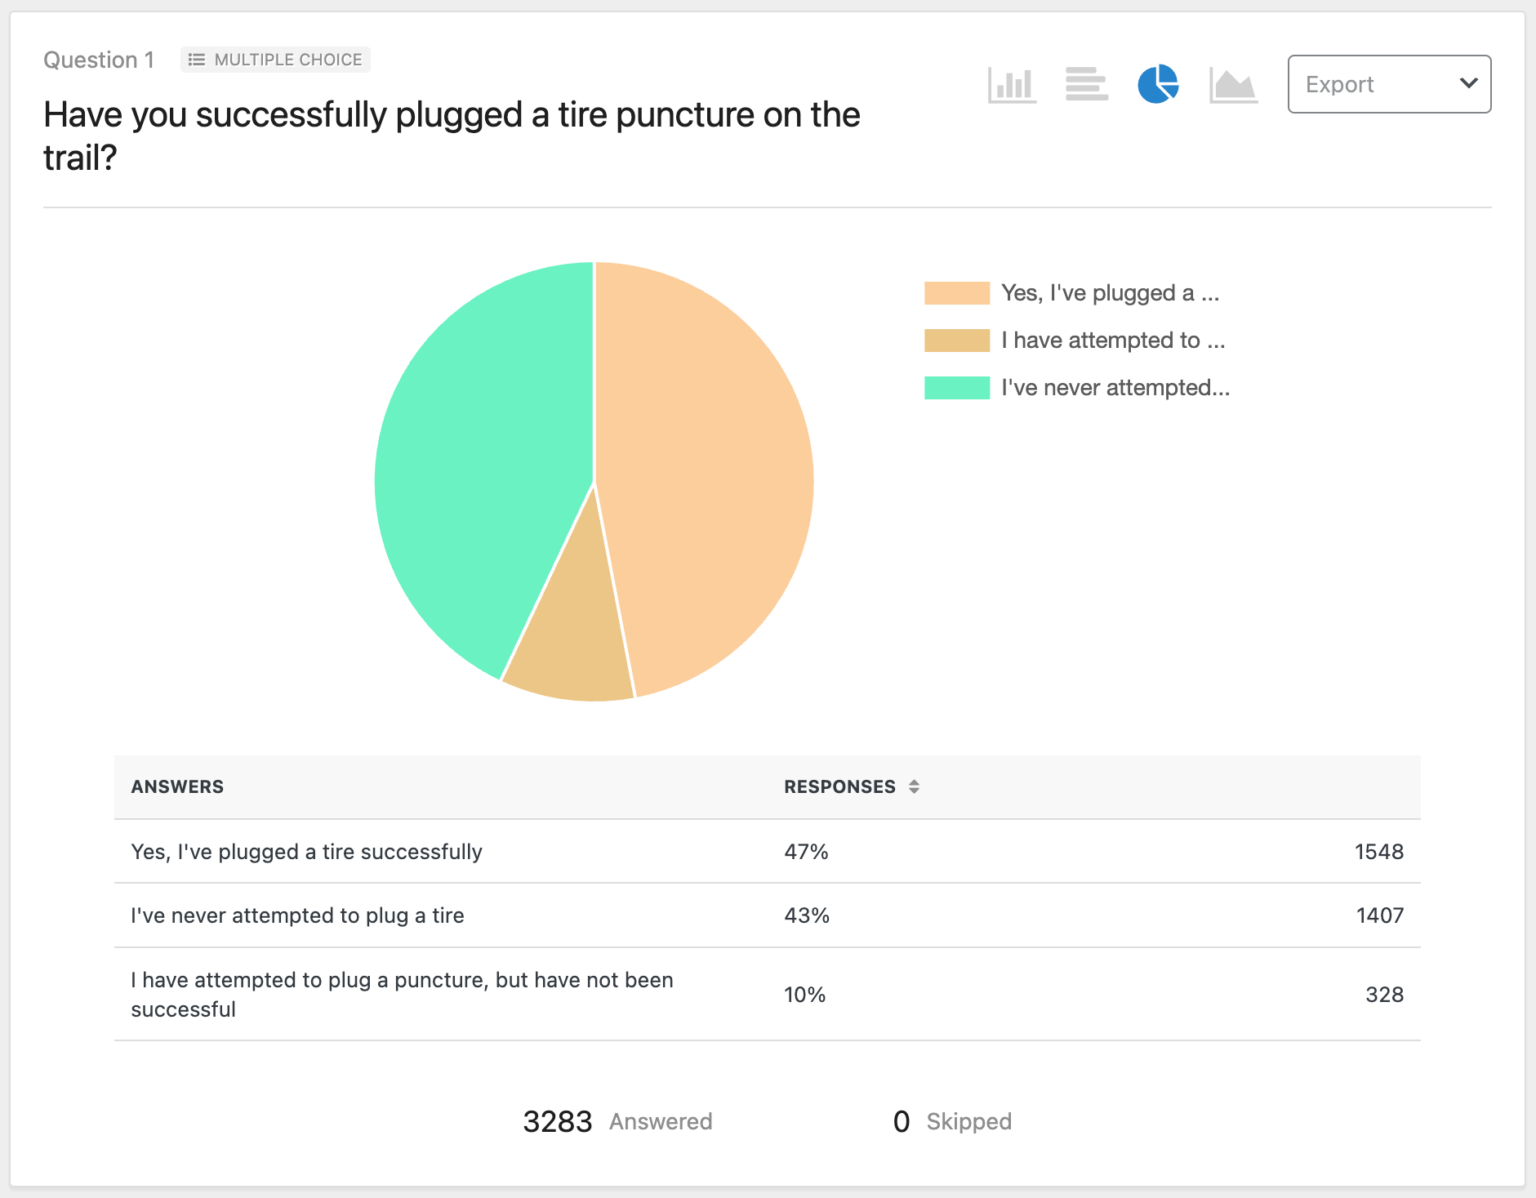
Task: Select the pie chart view icon
Action: (x=1158, y=85)
